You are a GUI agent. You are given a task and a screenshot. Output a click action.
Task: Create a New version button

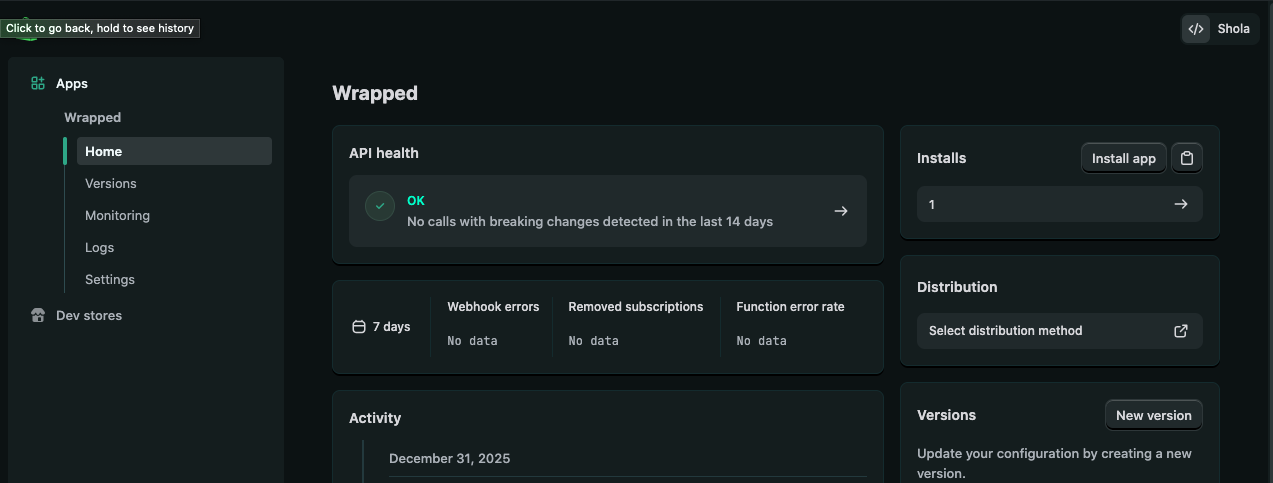[x=1153, y=416]
